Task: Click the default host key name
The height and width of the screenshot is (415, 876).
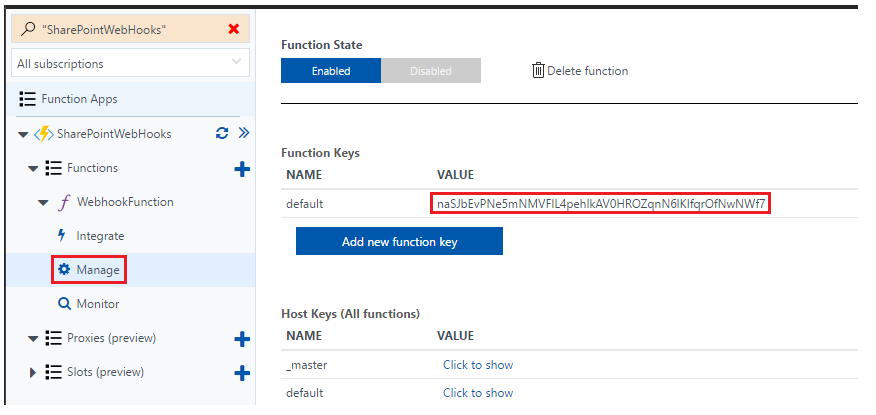Action: [304, 393]
